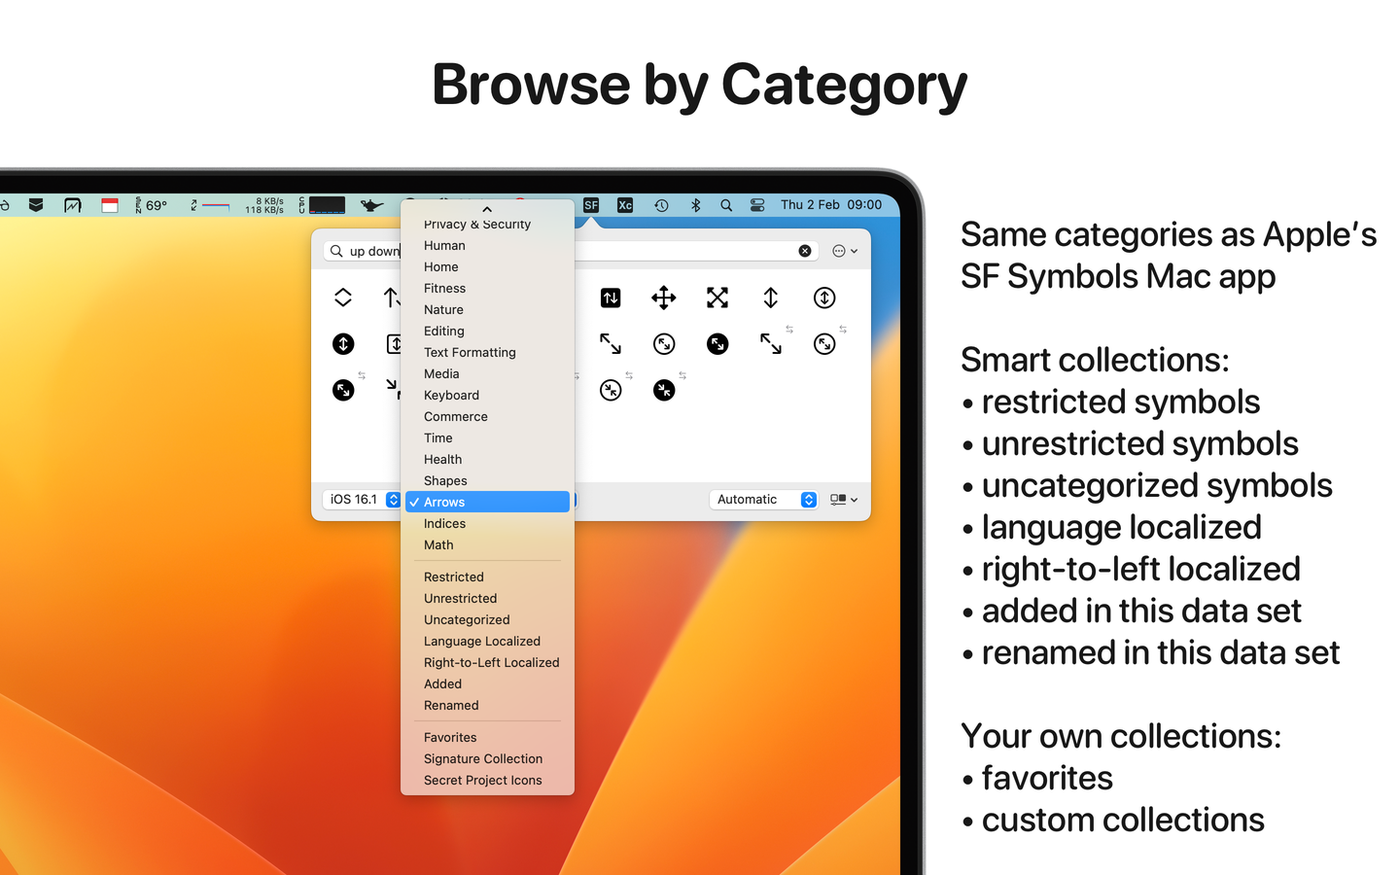Click the SF menu bar icon

(591, 205)
